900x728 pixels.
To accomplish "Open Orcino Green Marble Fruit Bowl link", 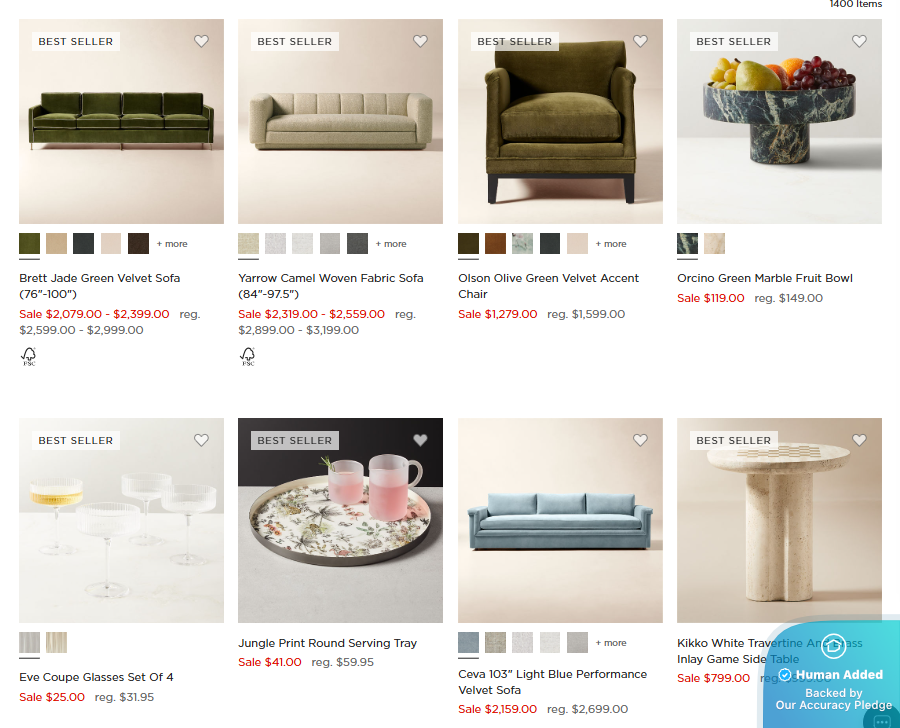I will [765, 278].
